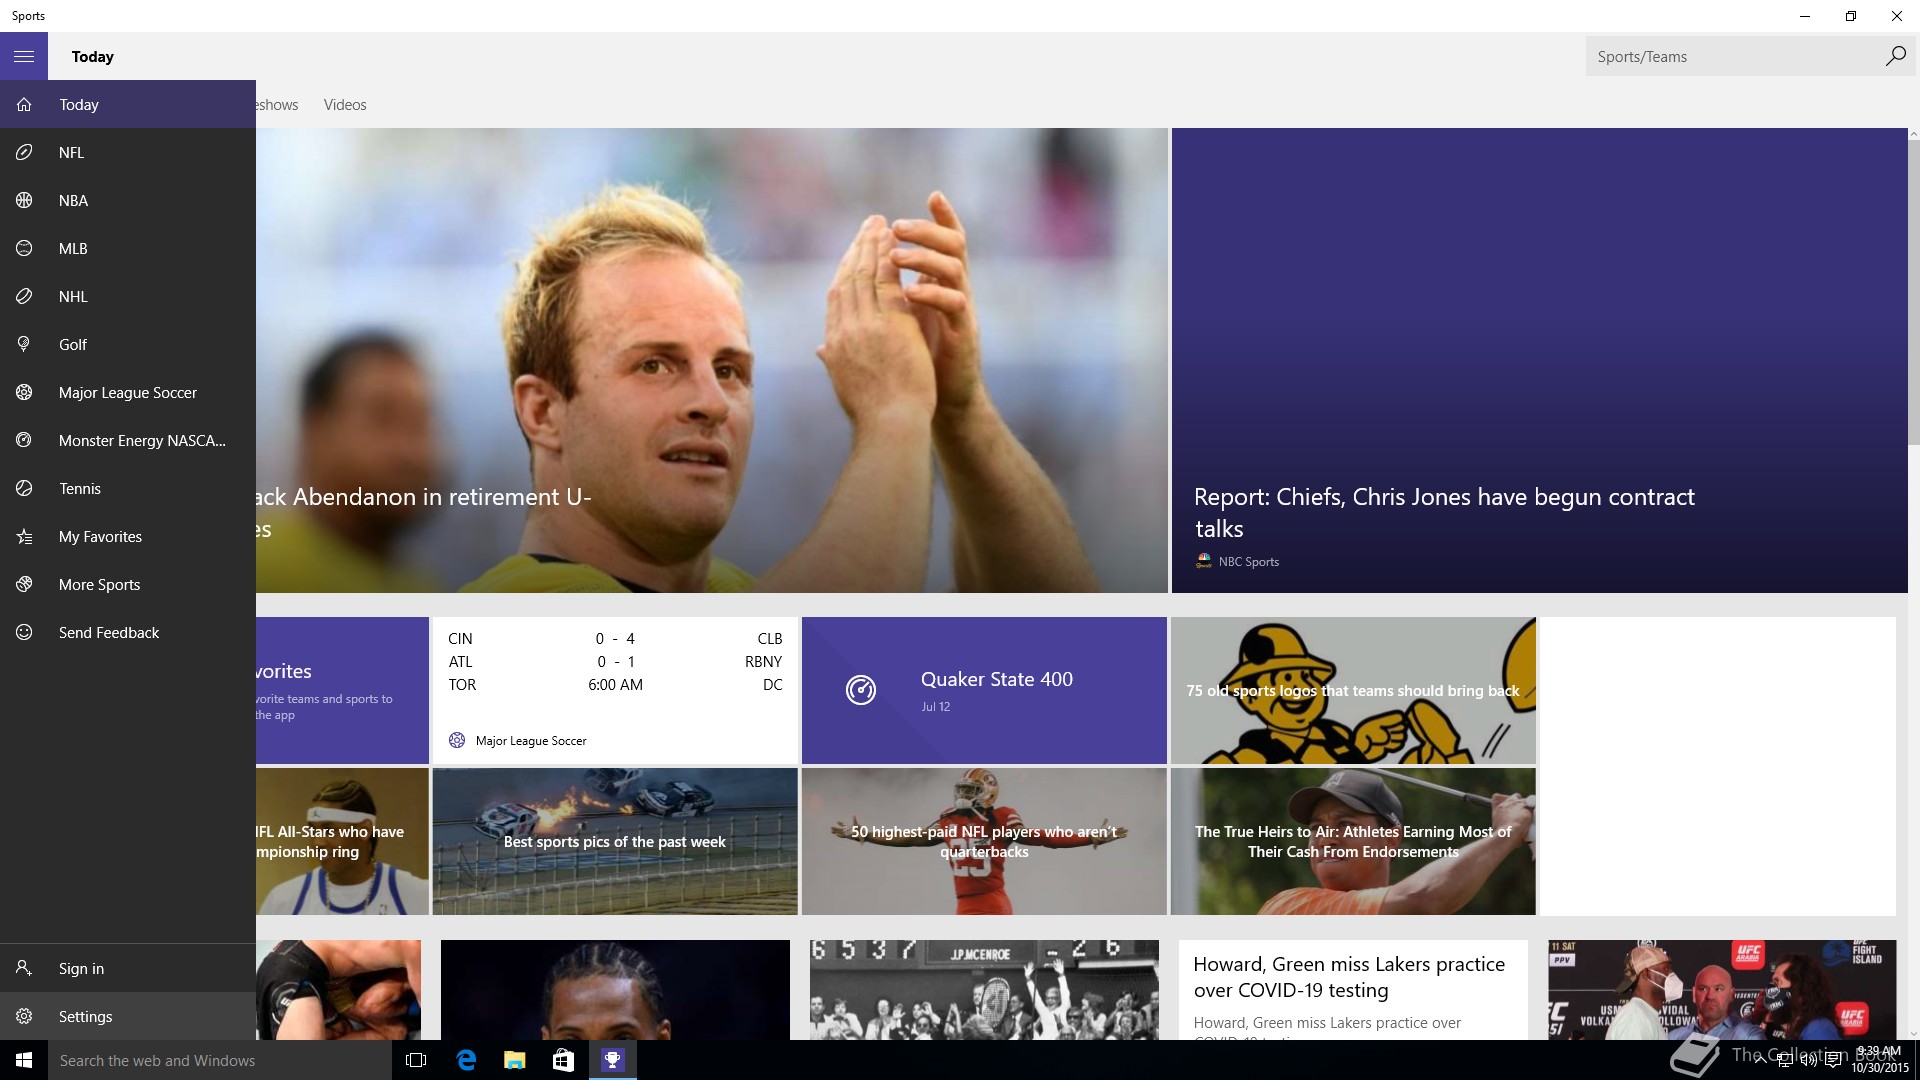Open the Store app from taskbar

tap(563, 1060)
